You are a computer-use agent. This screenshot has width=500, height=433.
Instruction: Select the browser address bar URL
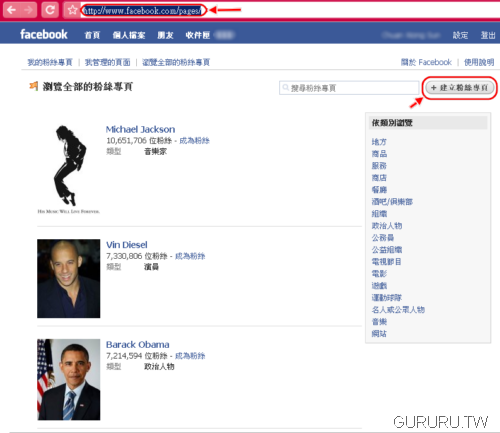[142, 11]
